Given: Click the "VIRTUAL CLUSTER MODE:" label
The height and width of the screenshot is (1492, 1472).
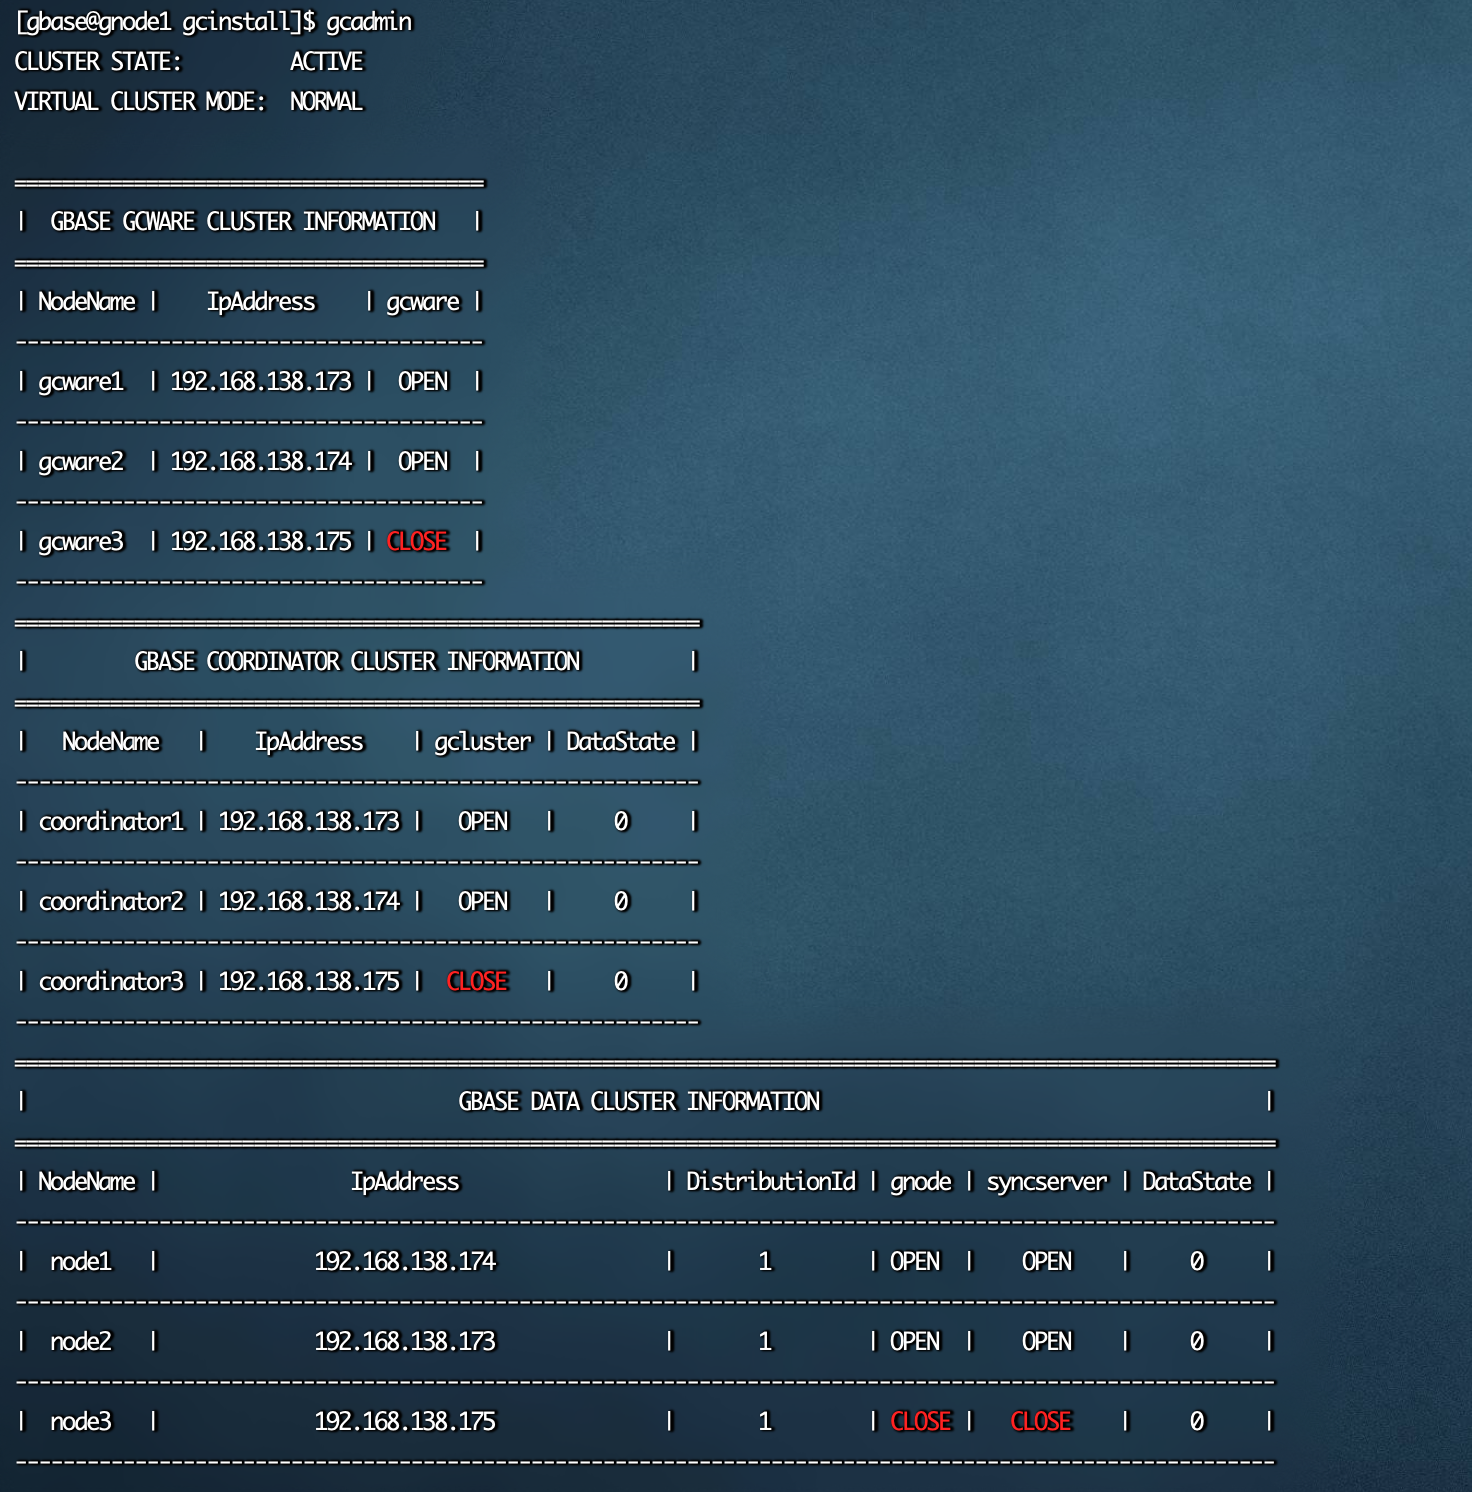Looking at the screenshot, I should [140, 102].
